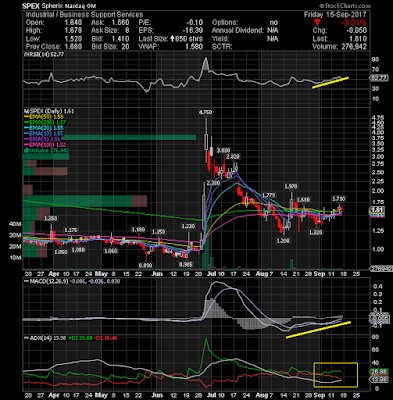This screenshot has height=400, width=393.
Task: Click the 1.220 low label near Sep
Action: [x=315, y=232]
